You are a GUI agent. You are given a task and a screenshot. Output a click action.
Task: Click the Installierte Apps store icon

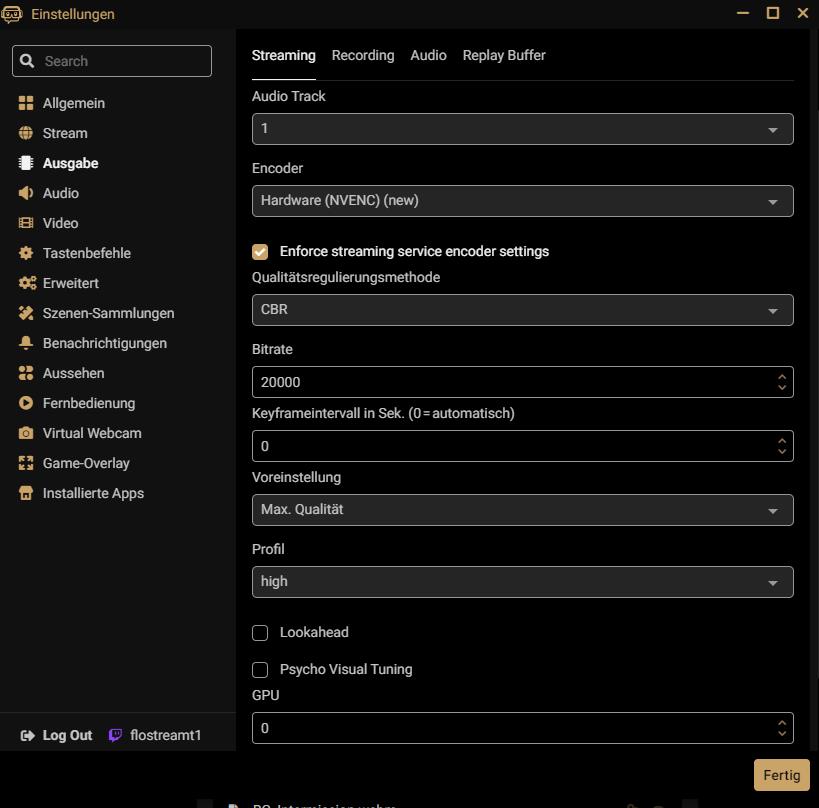26,493
